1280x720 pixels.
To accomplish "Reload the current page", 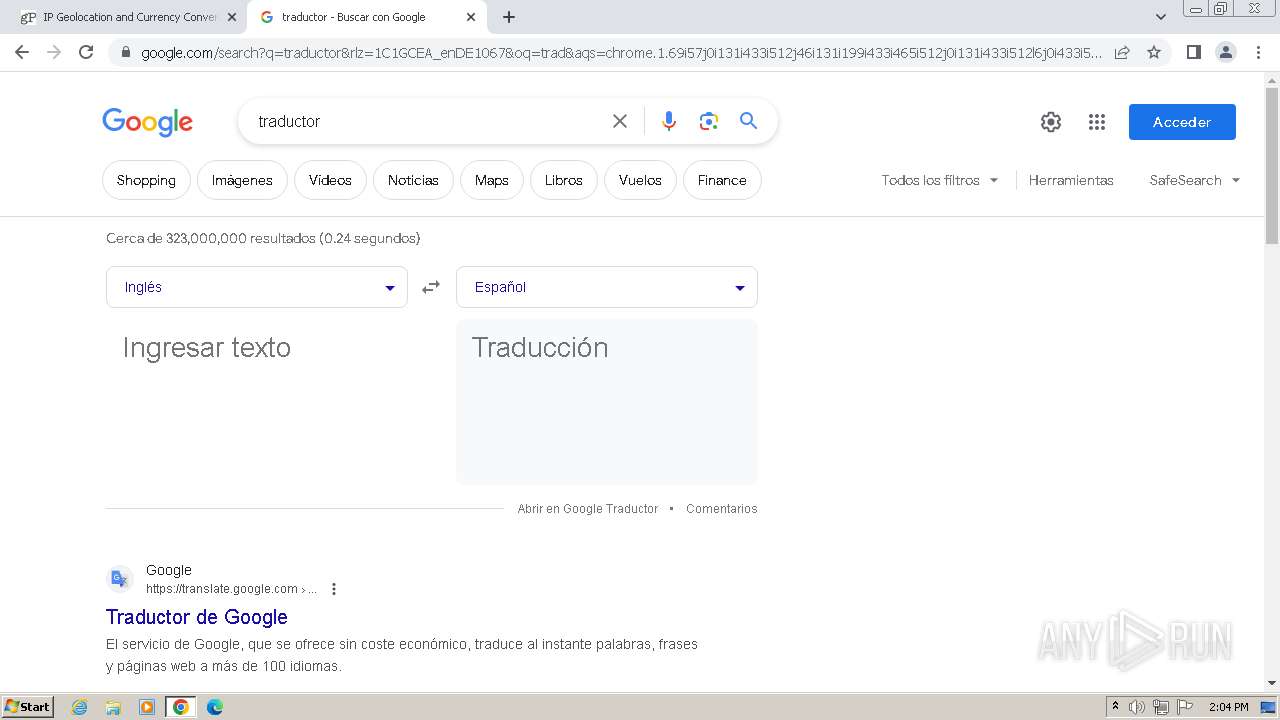I will (86, 52).
